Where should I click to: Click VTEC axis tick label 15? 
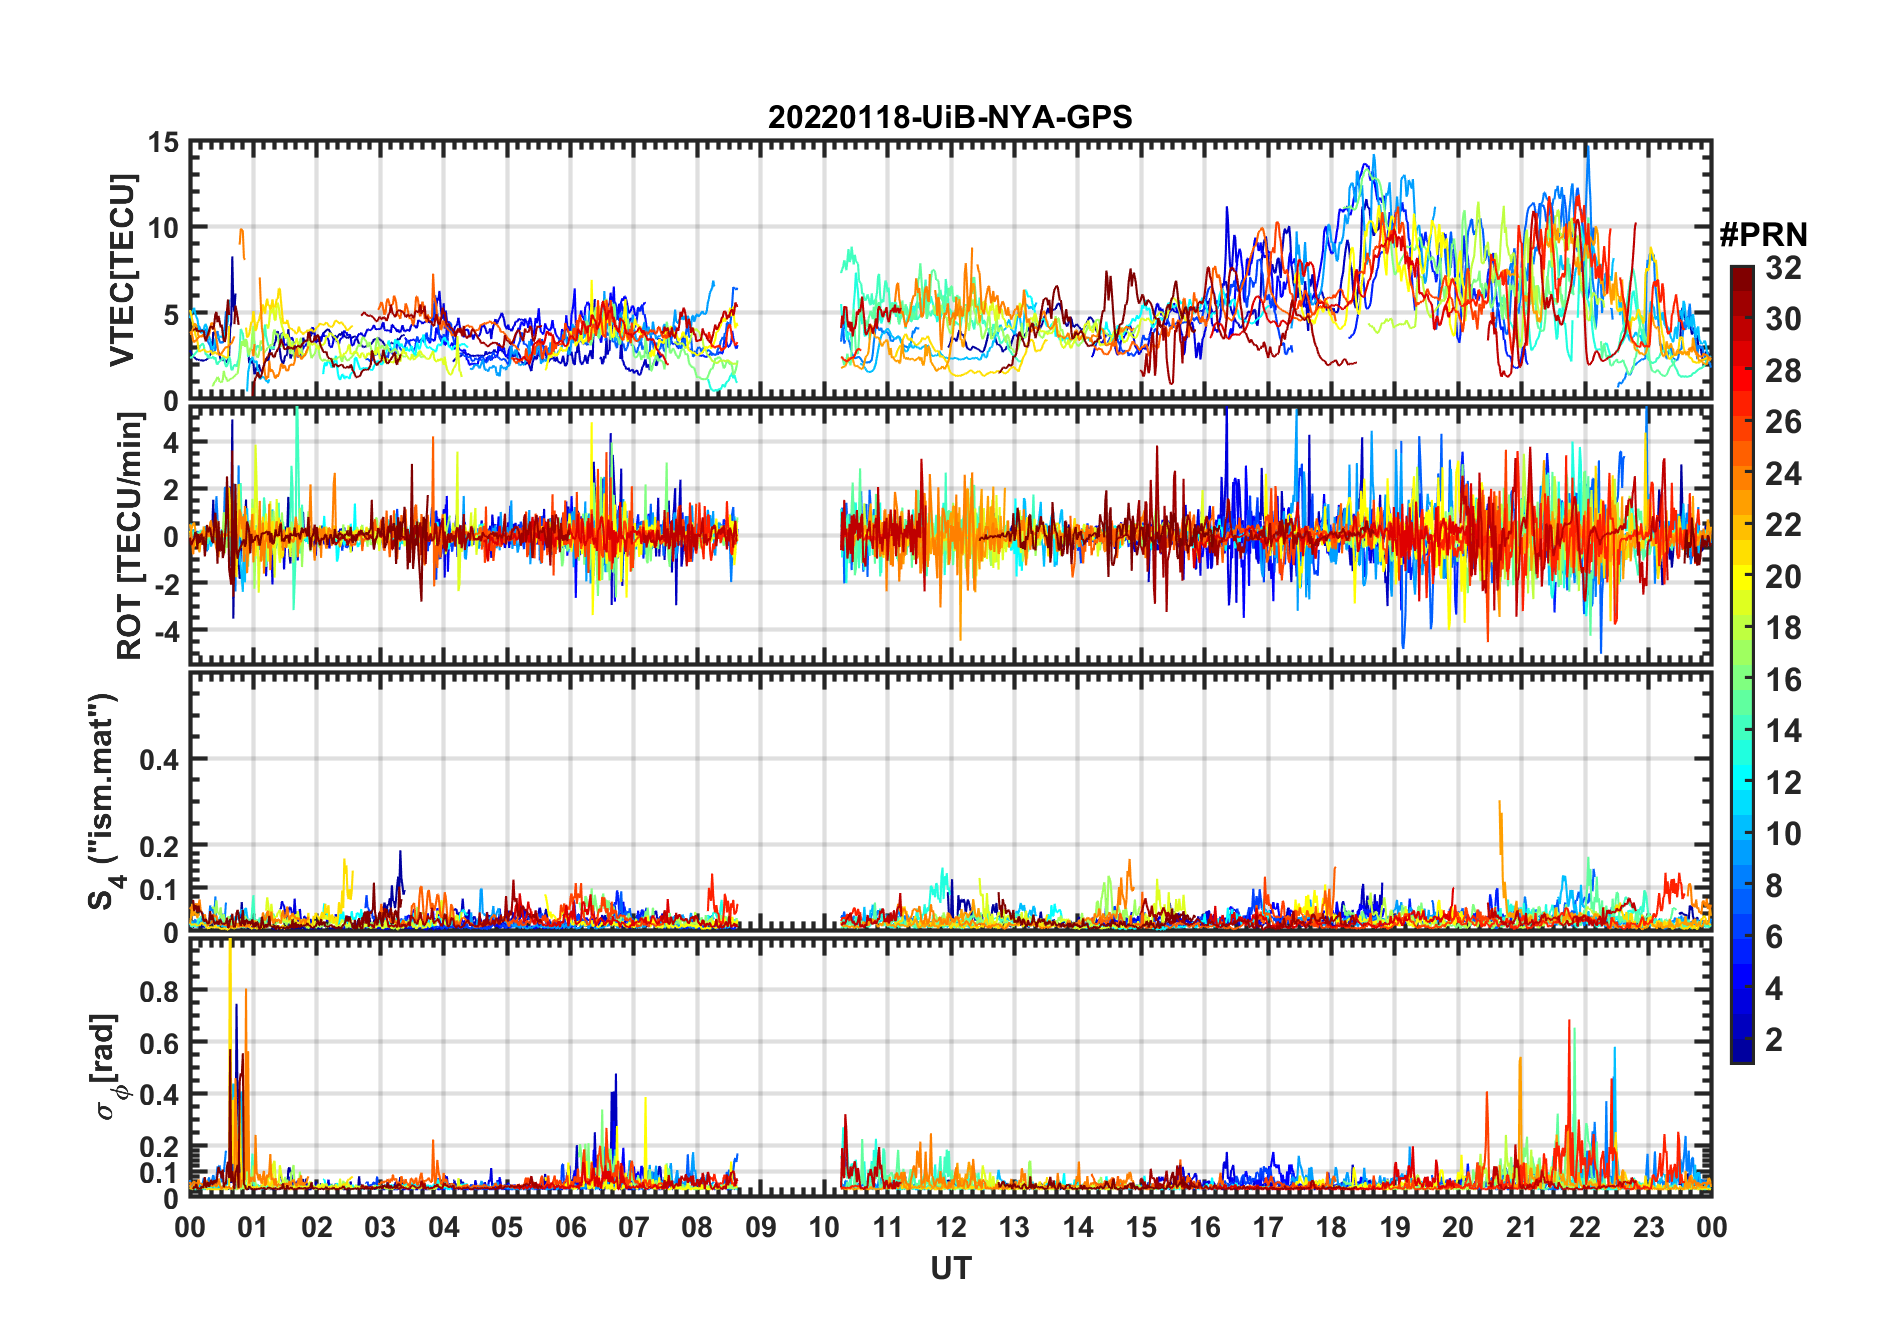[163, 143]
